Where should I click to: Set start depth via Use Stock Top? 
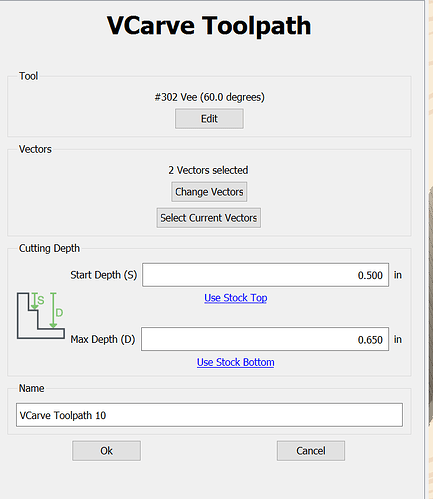[236, 298]
